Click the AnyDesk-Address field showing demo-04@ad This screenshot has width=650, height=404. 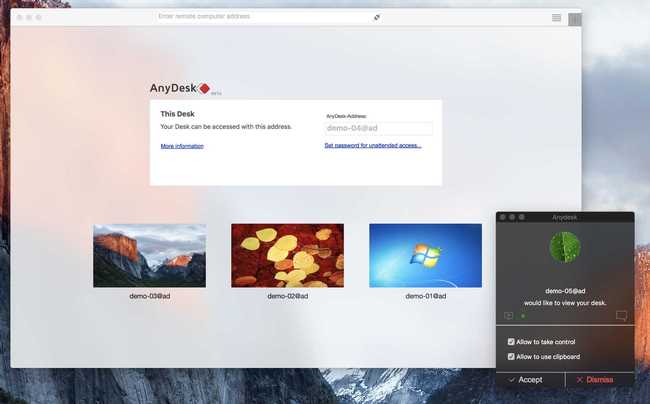378,128
